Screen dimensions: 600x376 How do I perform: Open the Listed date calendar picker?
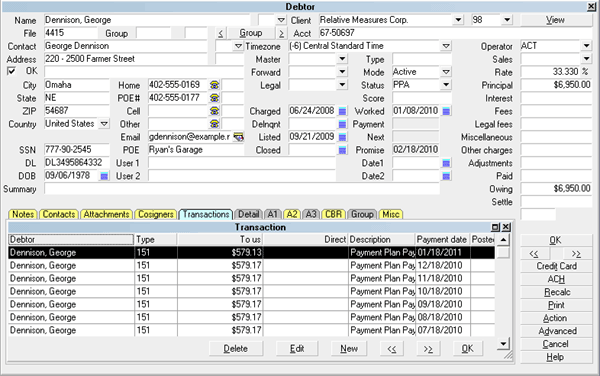[x=342, y=137]
